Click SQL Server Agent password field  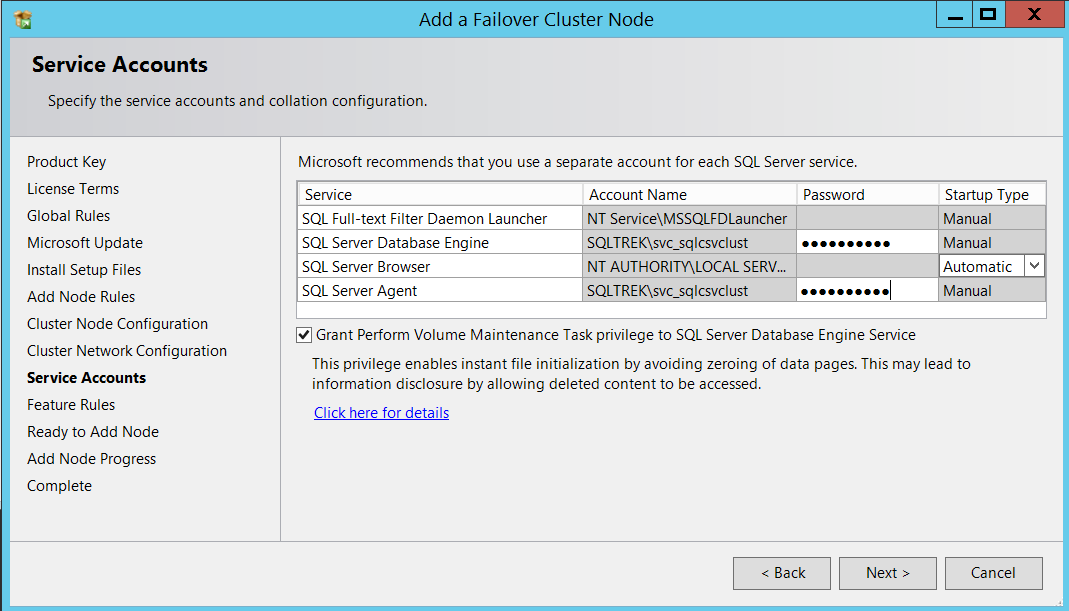[x=867, y=291]
